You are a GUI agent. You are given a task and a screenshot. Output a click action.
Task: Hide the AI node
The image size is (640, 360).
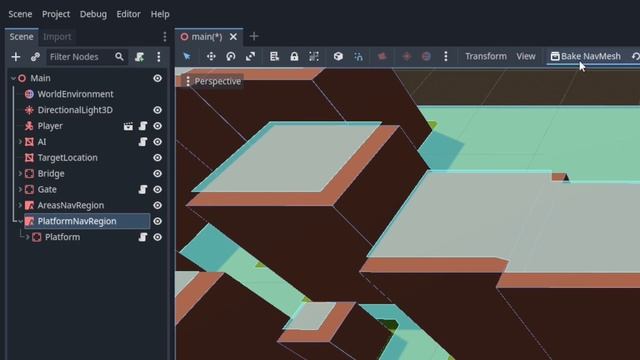pos(158,142)
